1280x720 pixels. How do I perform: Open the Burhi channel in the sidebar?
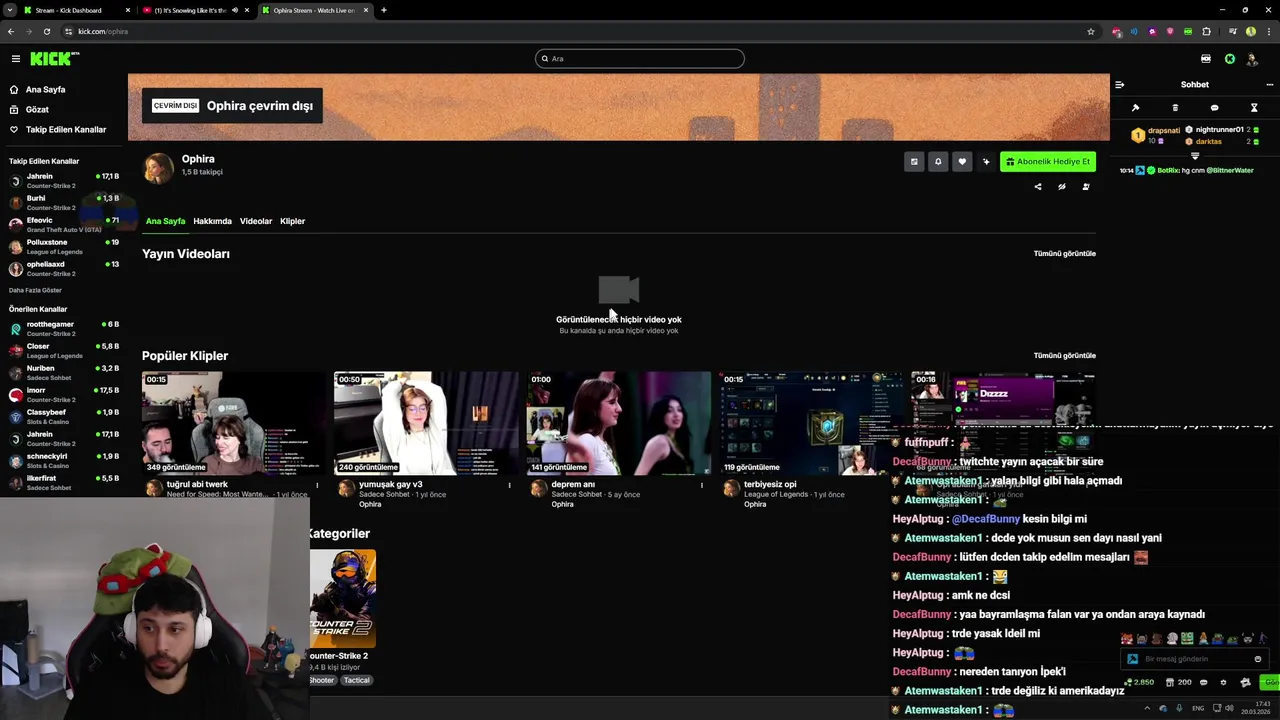(64, 203)
